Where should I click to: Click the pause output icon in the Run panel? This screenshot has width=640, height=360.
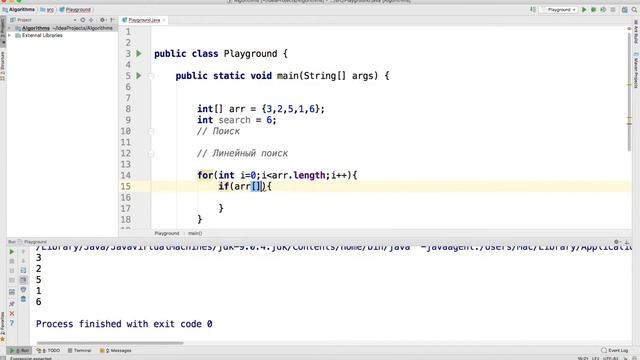coord(12,270)
